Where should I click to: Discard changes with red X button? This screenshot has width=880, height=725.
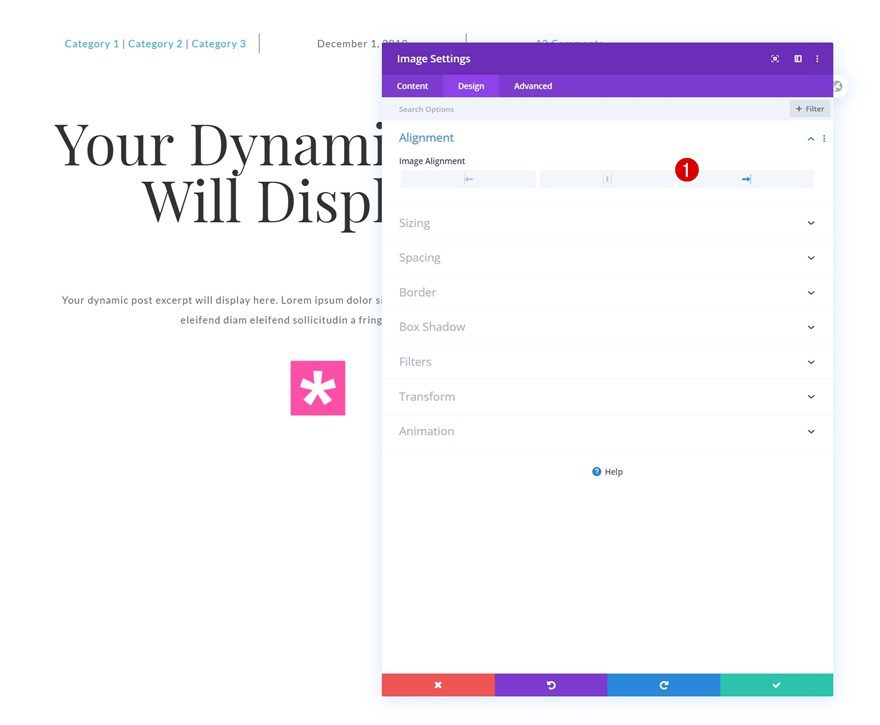point(438,685)
